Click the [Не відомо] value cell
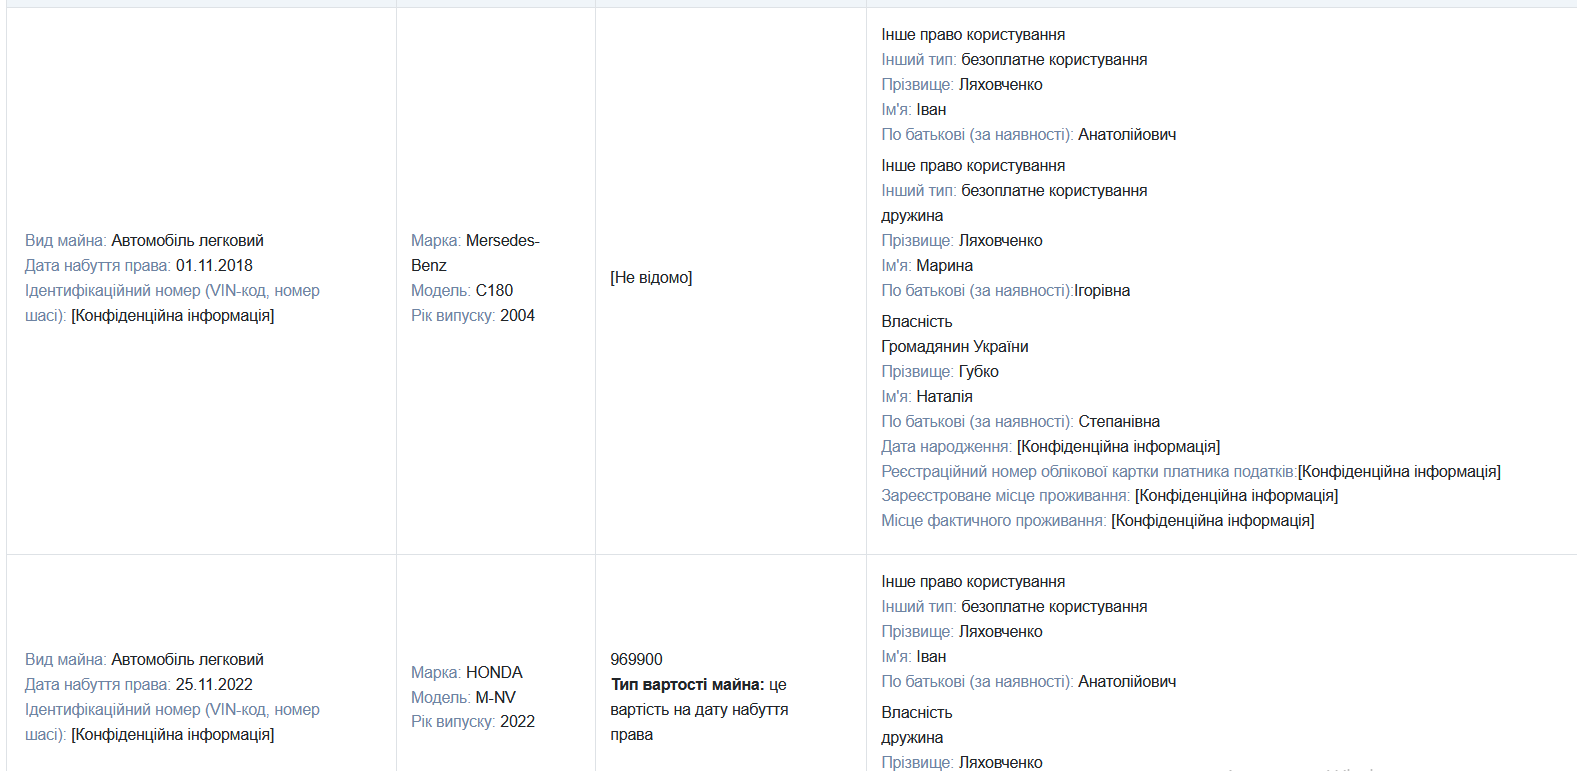 [x=651, y=278]
